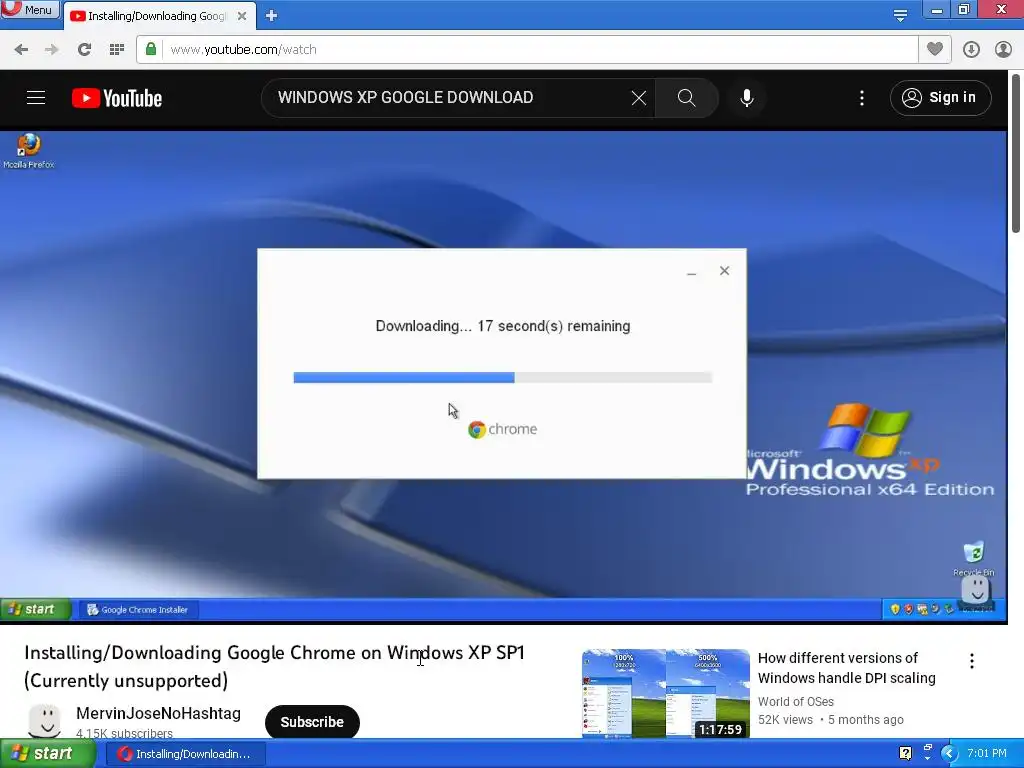
Task: Open Opera's tab menu icon in the title bar
Action: [900, 14]
